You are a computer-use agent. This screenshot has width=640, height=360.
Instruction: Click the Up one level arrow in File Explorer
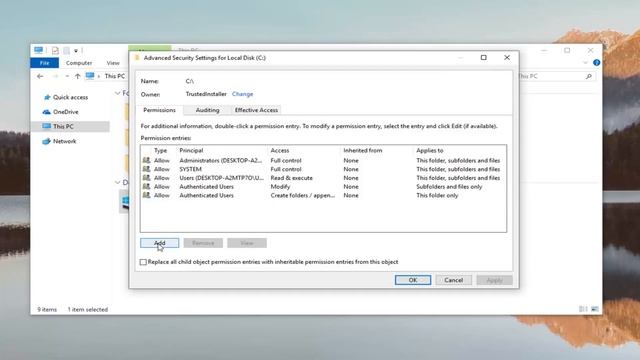pos(78,76)
